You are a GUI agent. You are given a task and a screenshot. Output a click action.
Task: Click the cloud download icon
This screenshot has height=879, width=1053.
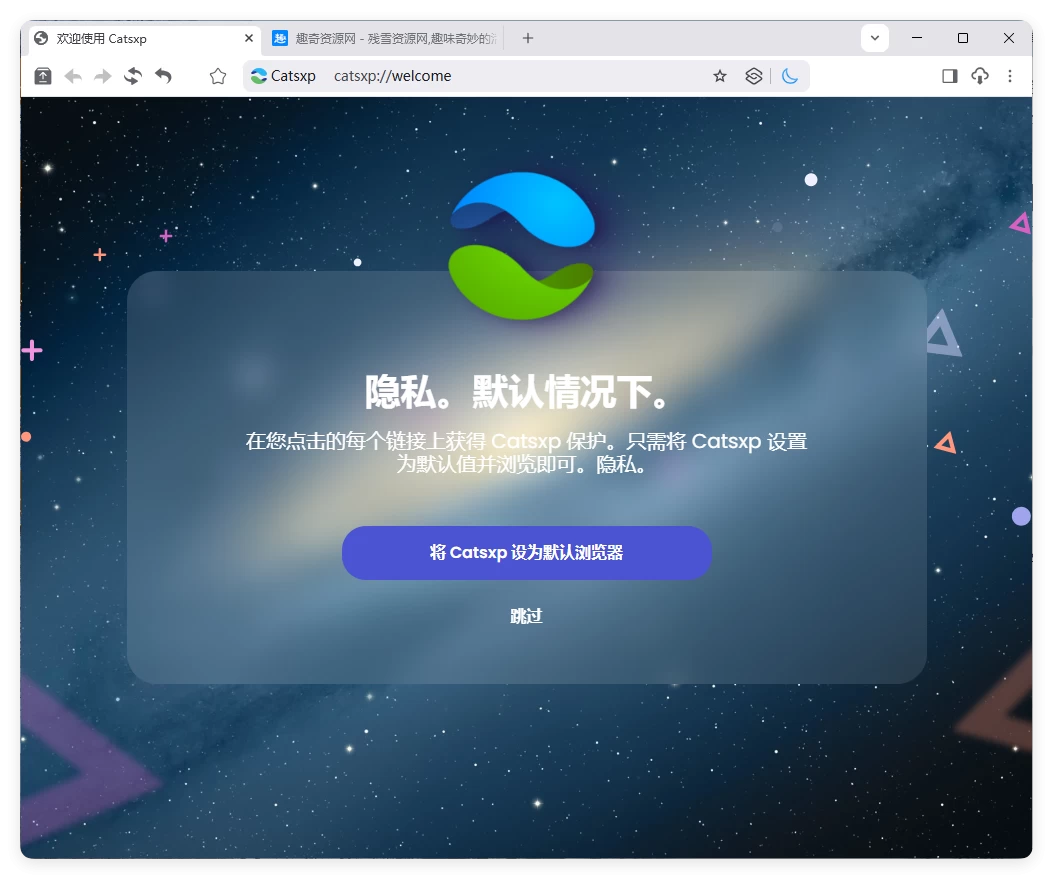coord(979,75)
